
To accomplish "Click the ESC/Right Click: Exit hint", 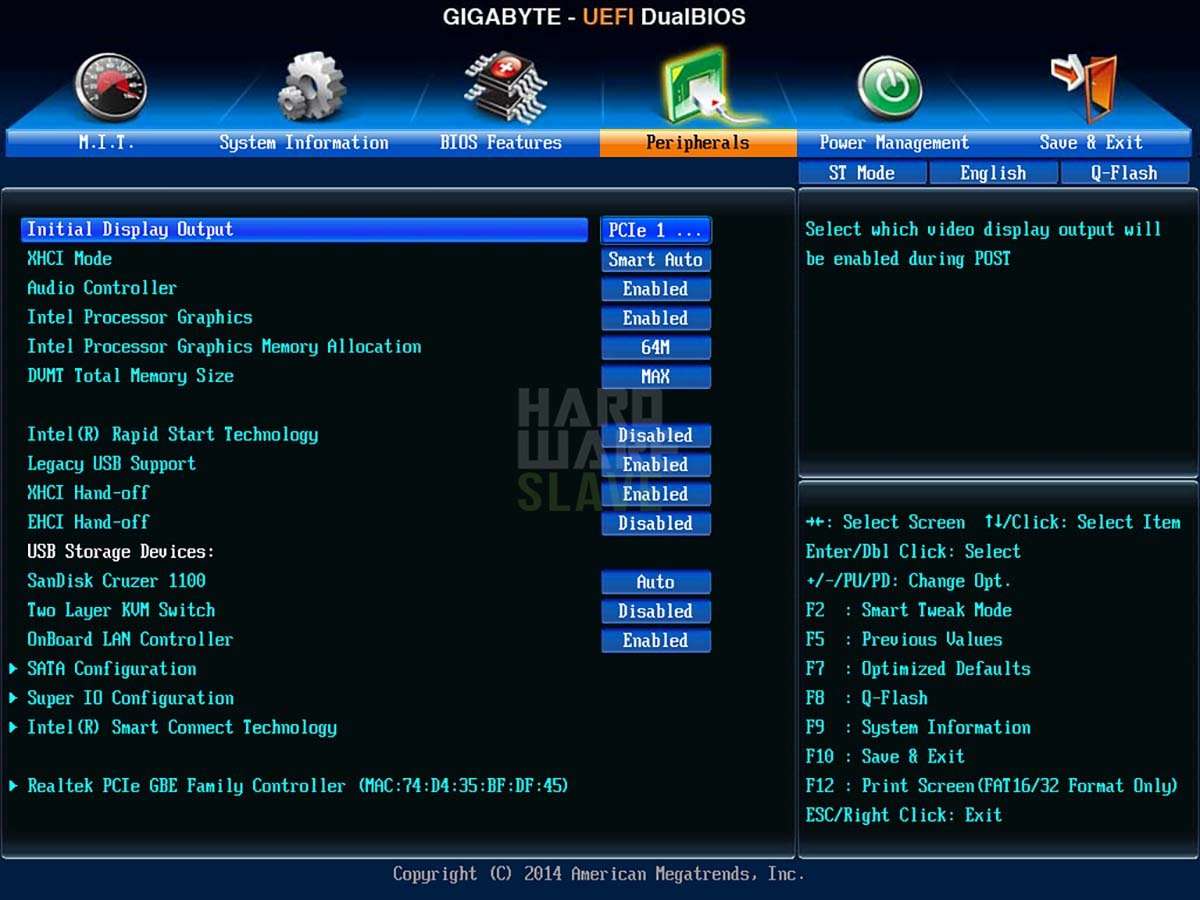I will pos(904,815).
